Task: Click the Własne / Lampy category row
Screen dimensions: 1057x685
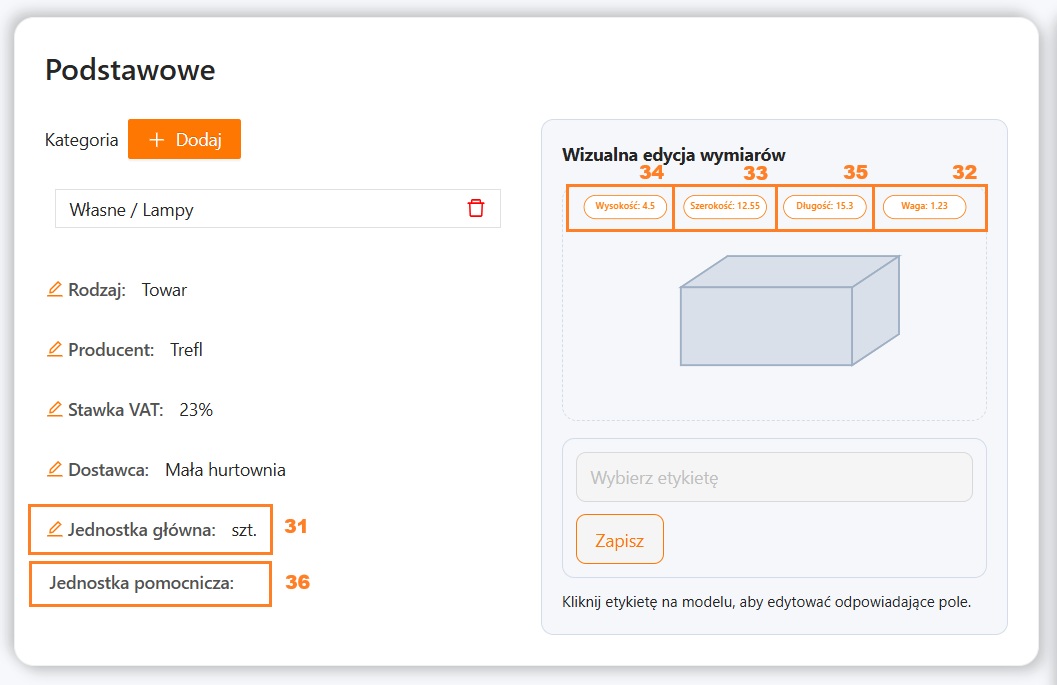Action: coord(260,209)
